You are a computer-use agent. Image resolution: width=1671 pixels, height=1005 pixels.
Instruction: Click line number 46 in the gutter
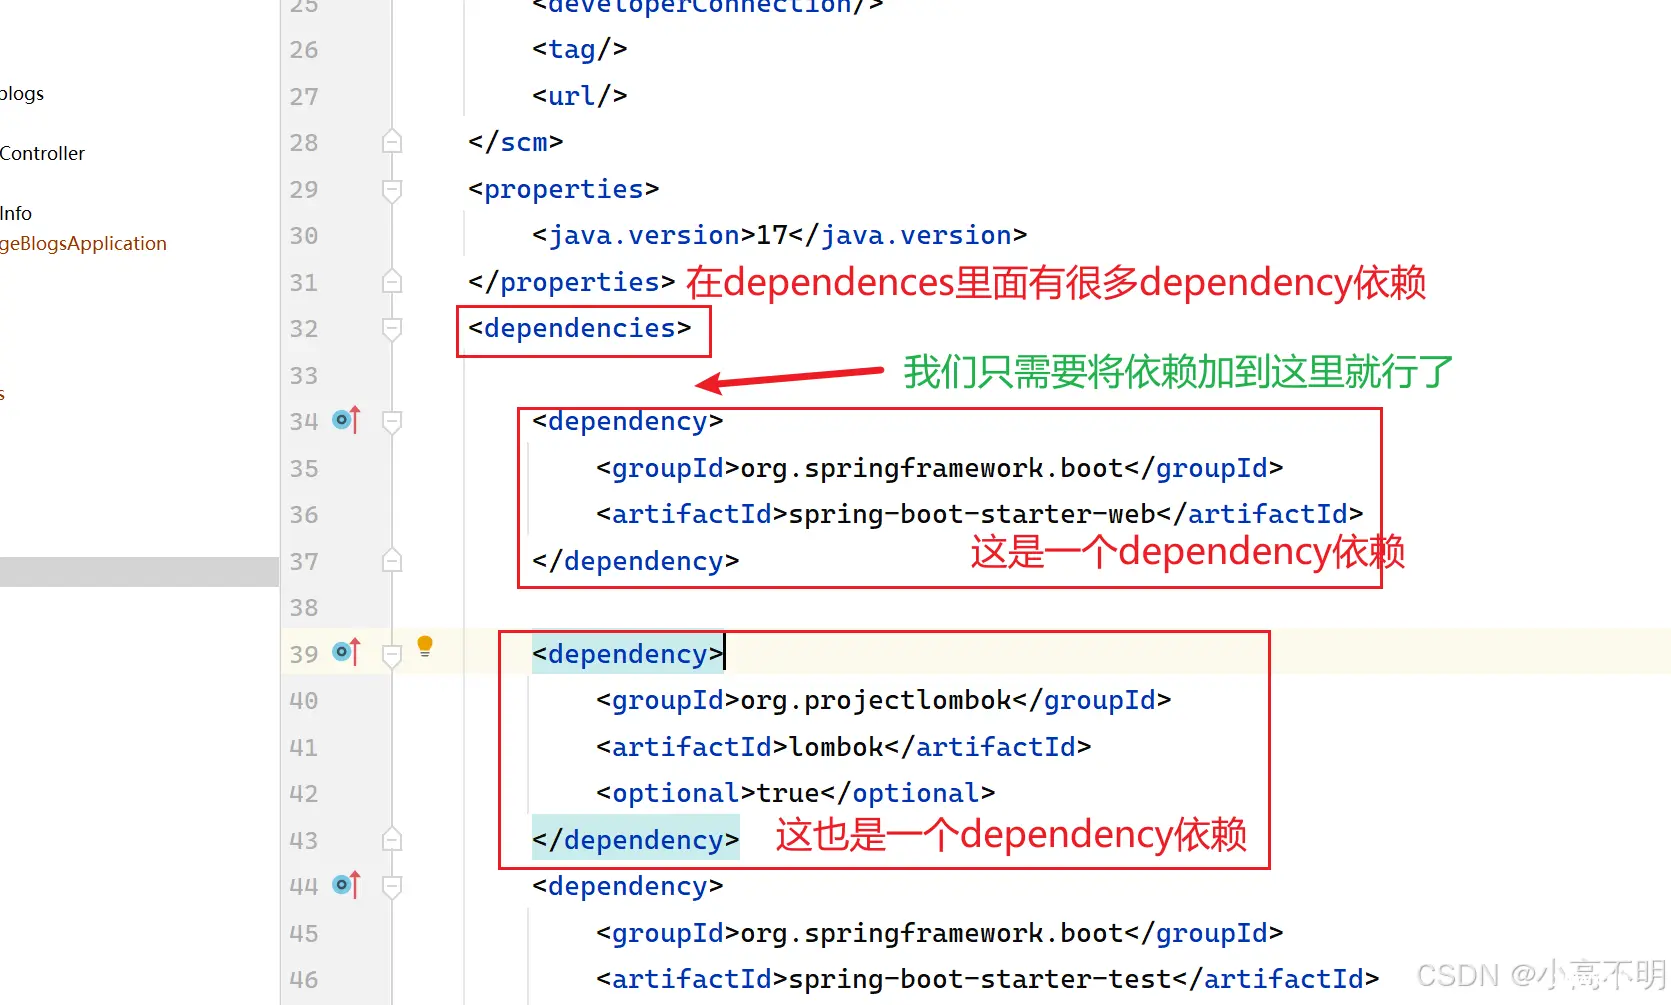(304, 980)
